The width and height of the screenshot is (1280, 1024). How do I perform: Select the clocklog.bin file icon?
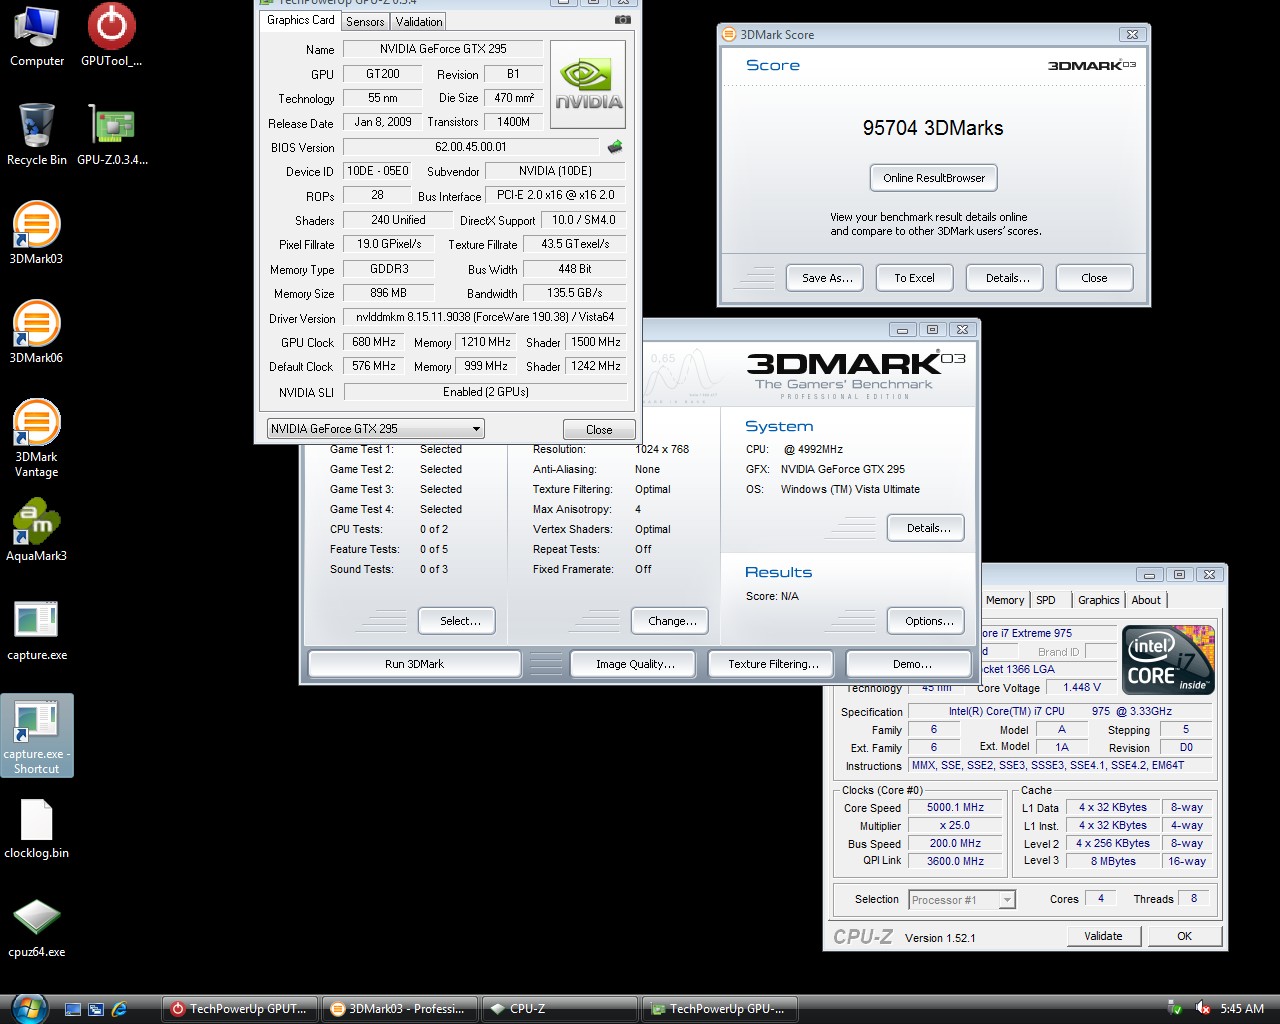(37, 828)
